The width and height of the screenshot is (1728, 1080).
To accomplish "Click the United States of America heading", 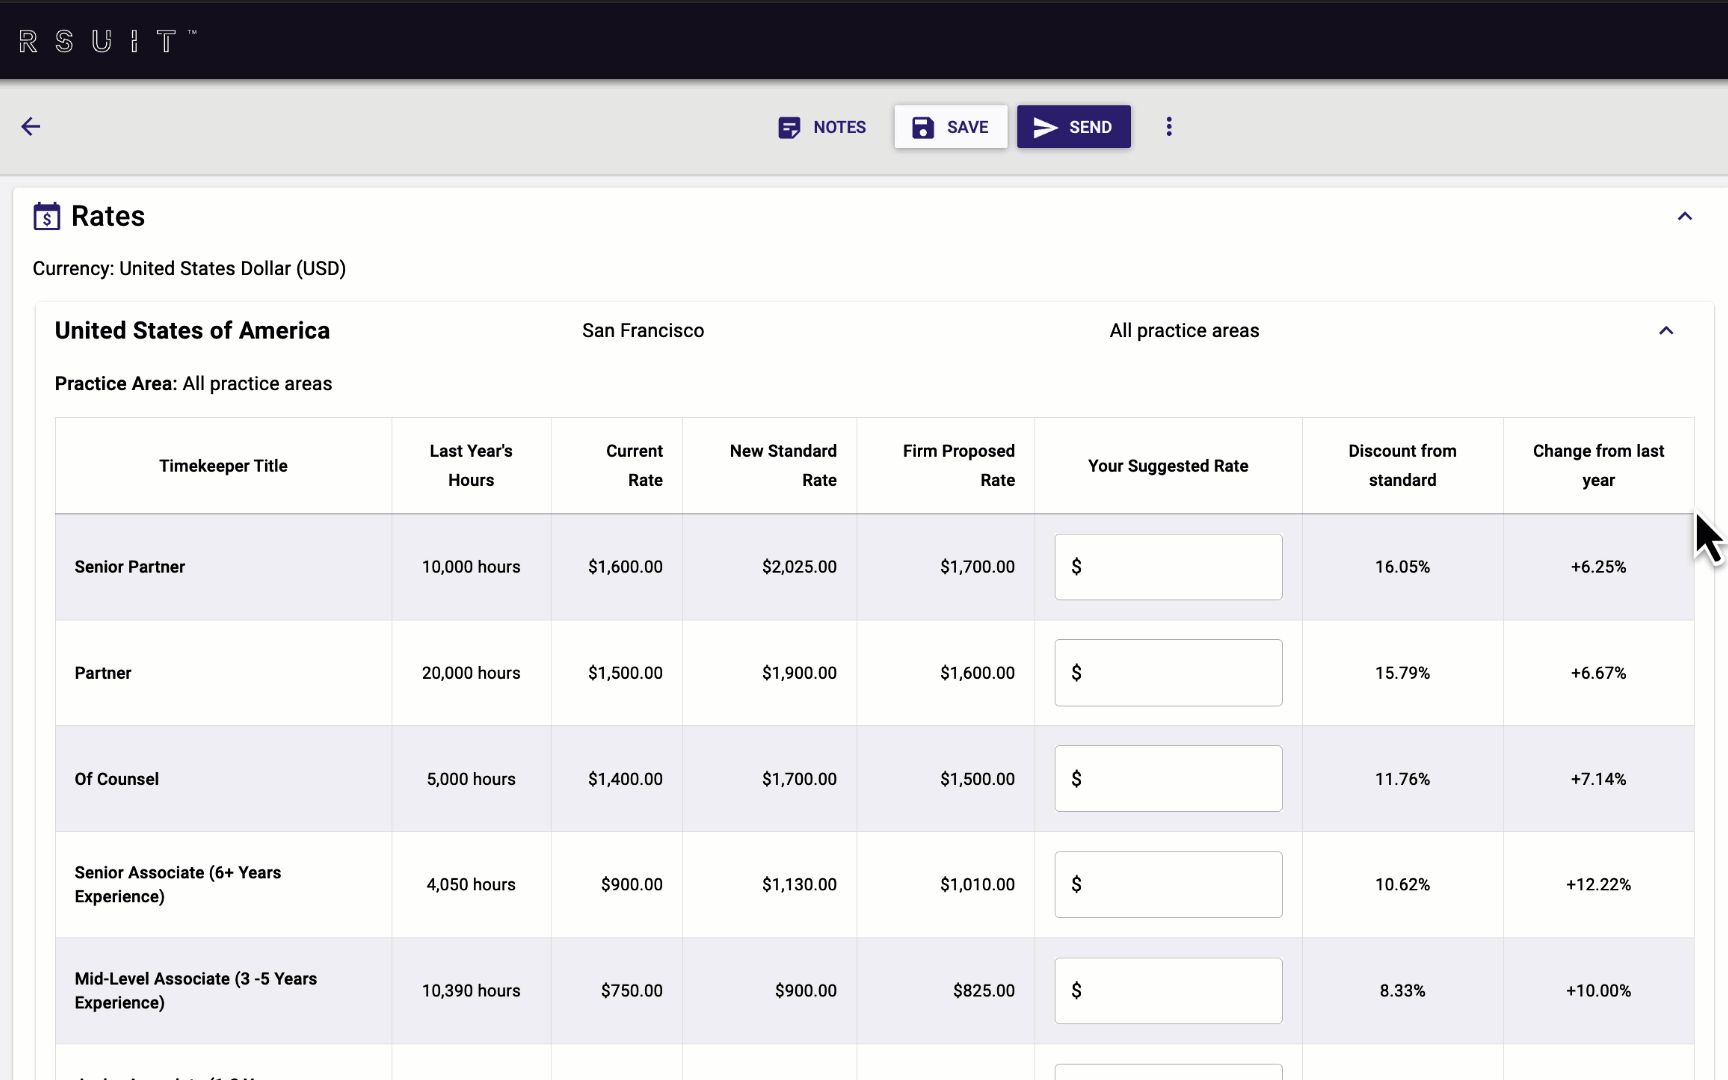I will coord(192,331).
